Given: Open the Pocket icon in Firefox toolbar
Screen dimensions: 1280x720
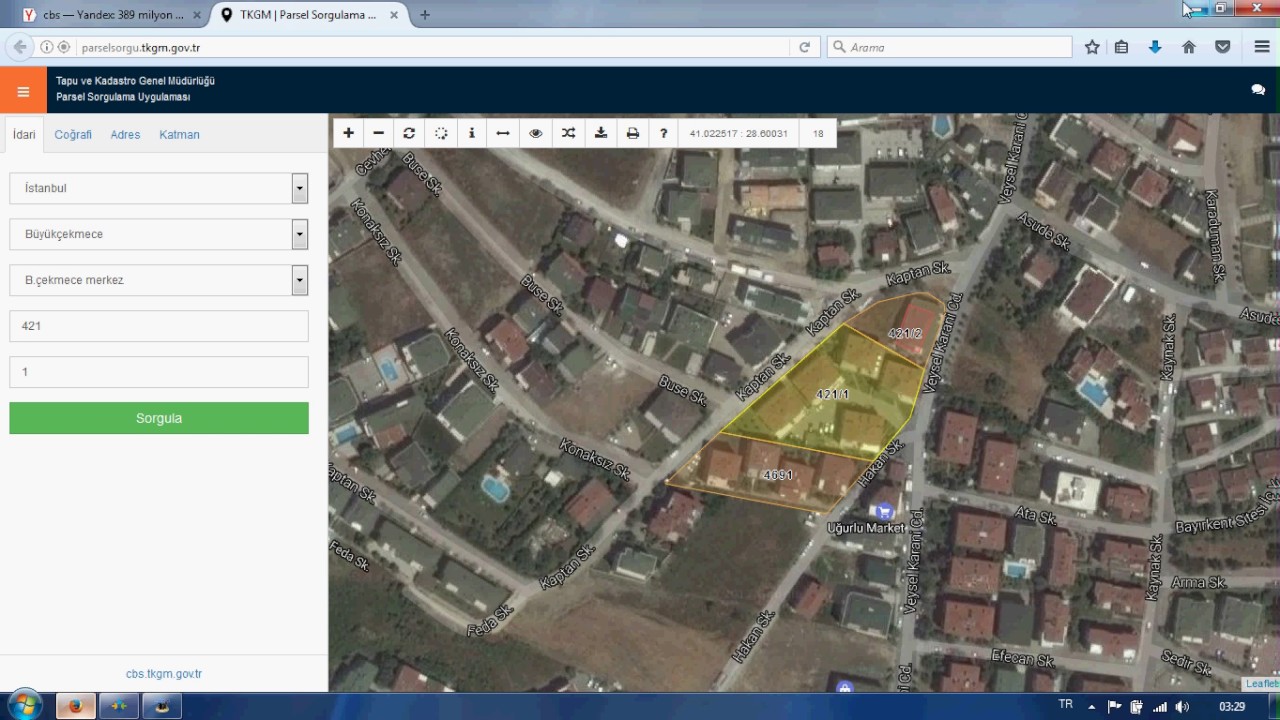Looking at the screenshot, I should click(1222, 47).
